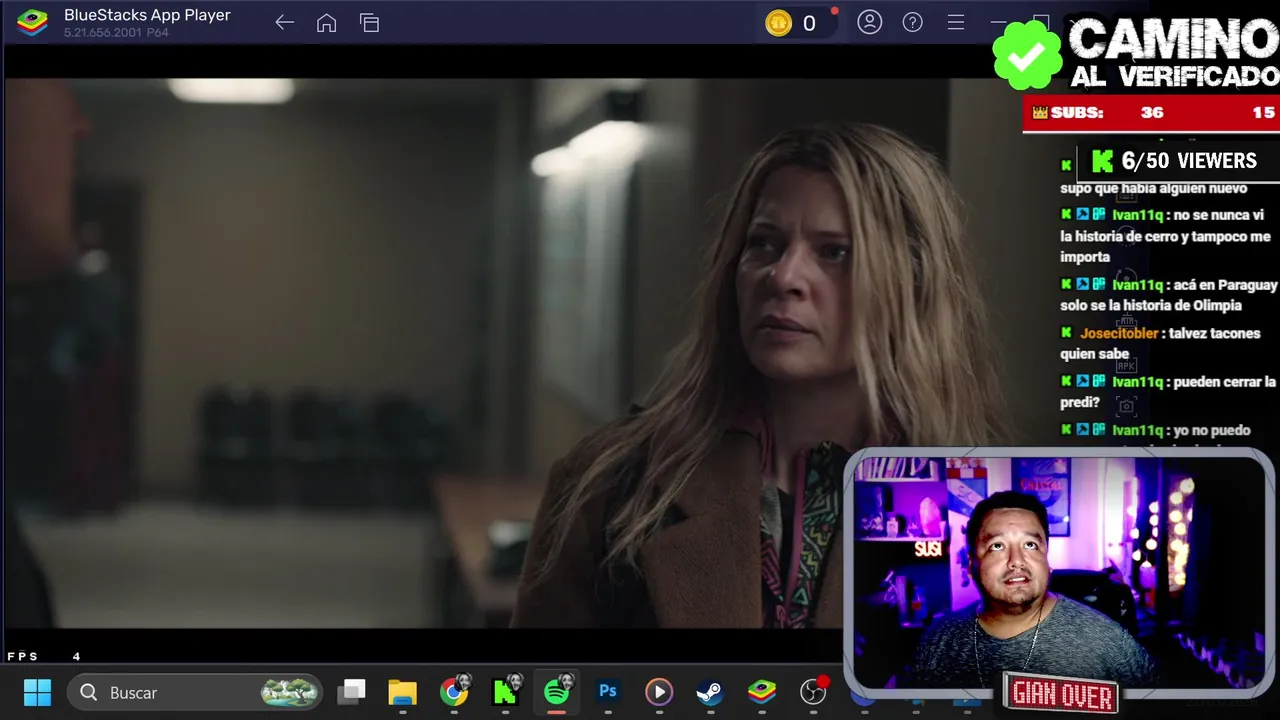1280x720 pixels.
Task: Click the Josecitobler username in chat
Action: pos(1119,333)
